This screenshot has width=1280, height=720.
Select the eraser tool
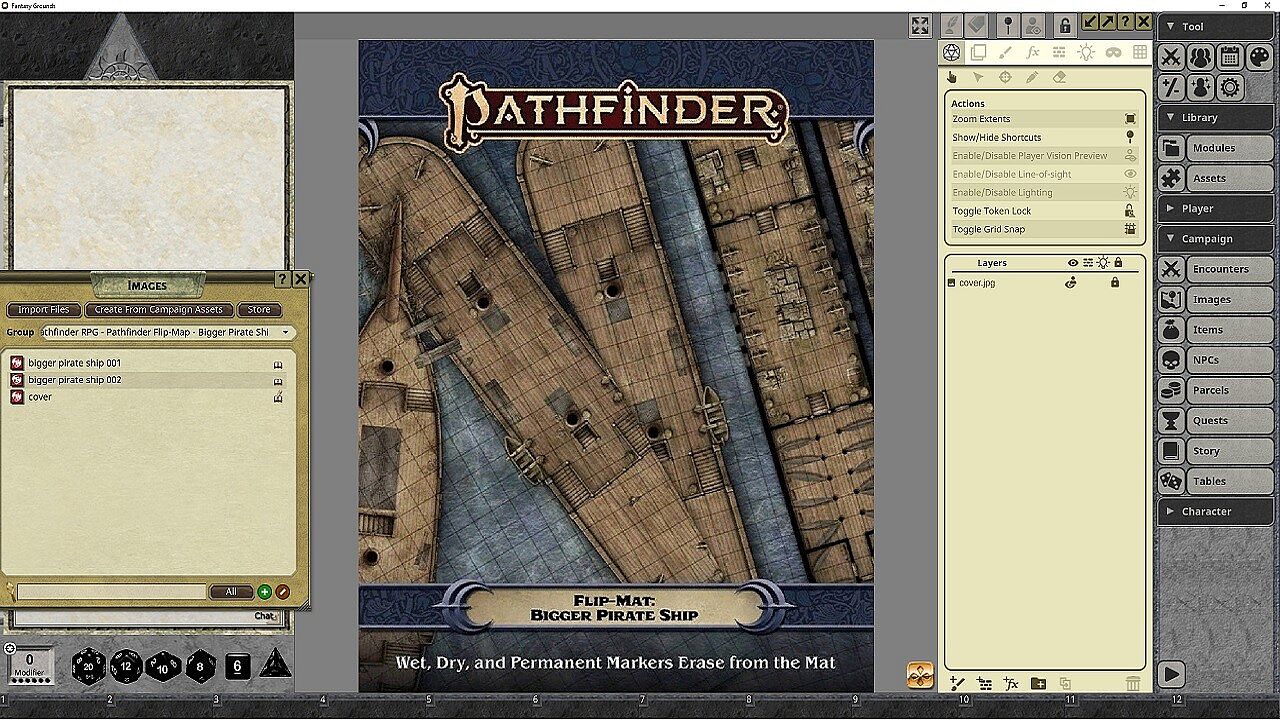click(1060, 77)
